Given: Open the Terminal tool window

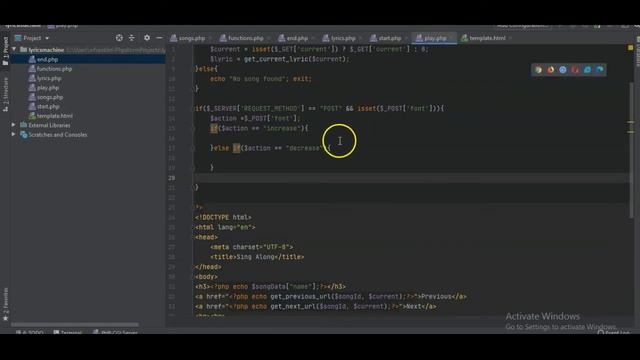Looking at the screenshot, I should (68, 332).
